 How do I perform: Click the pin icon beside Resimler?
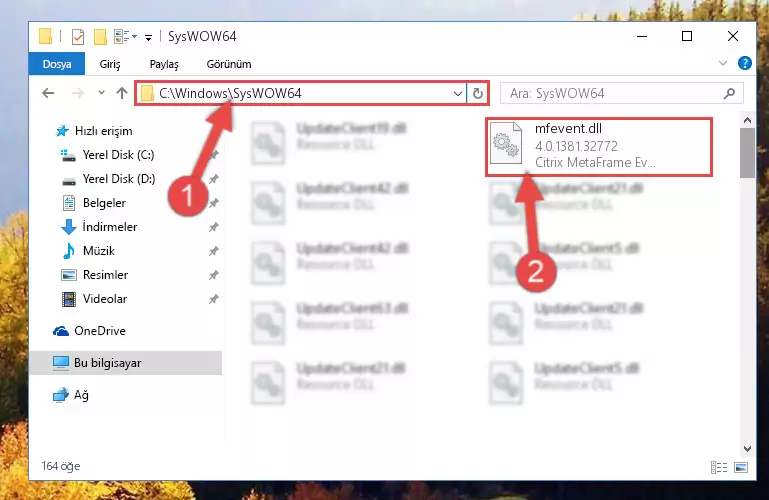pyautogui.click(x=213, y=275)
